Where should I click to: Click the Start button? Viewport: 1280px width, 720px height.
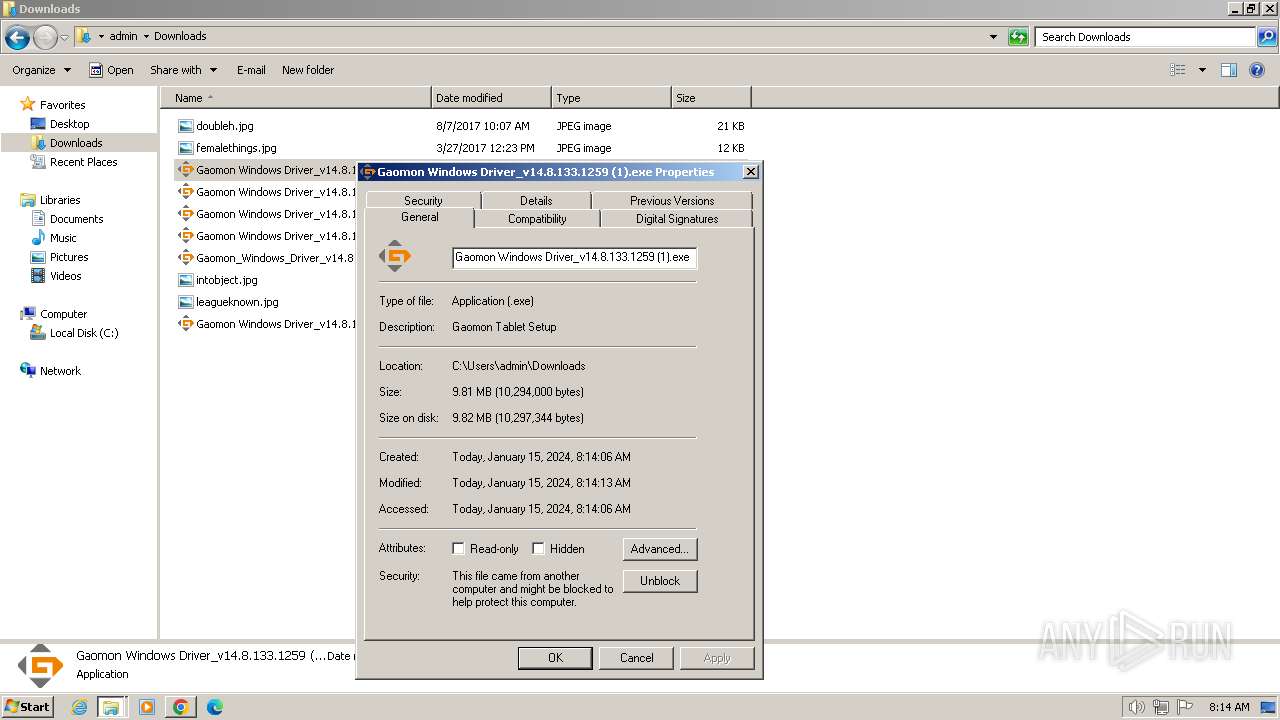pyautogui.click(x=27, y=707)
